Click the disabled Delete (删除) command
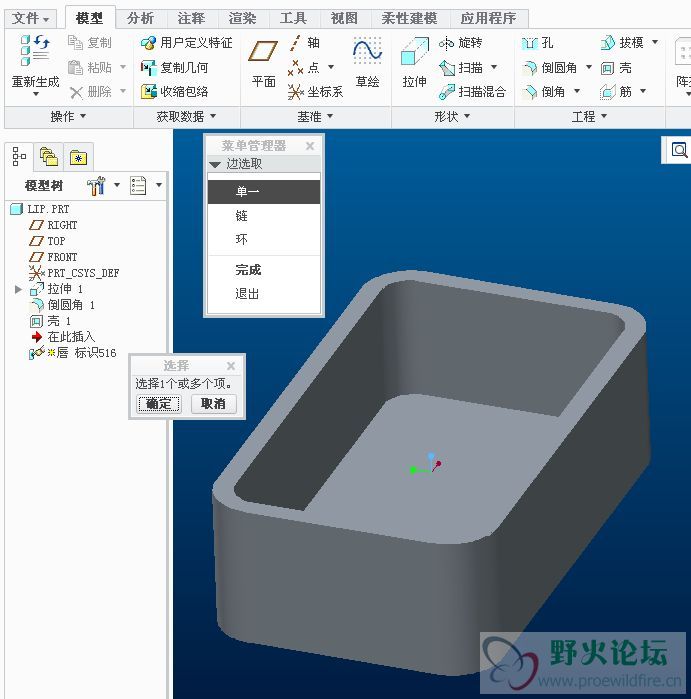Image resolution: width=691 pixels, height=699 pixels. pos(90,92)
